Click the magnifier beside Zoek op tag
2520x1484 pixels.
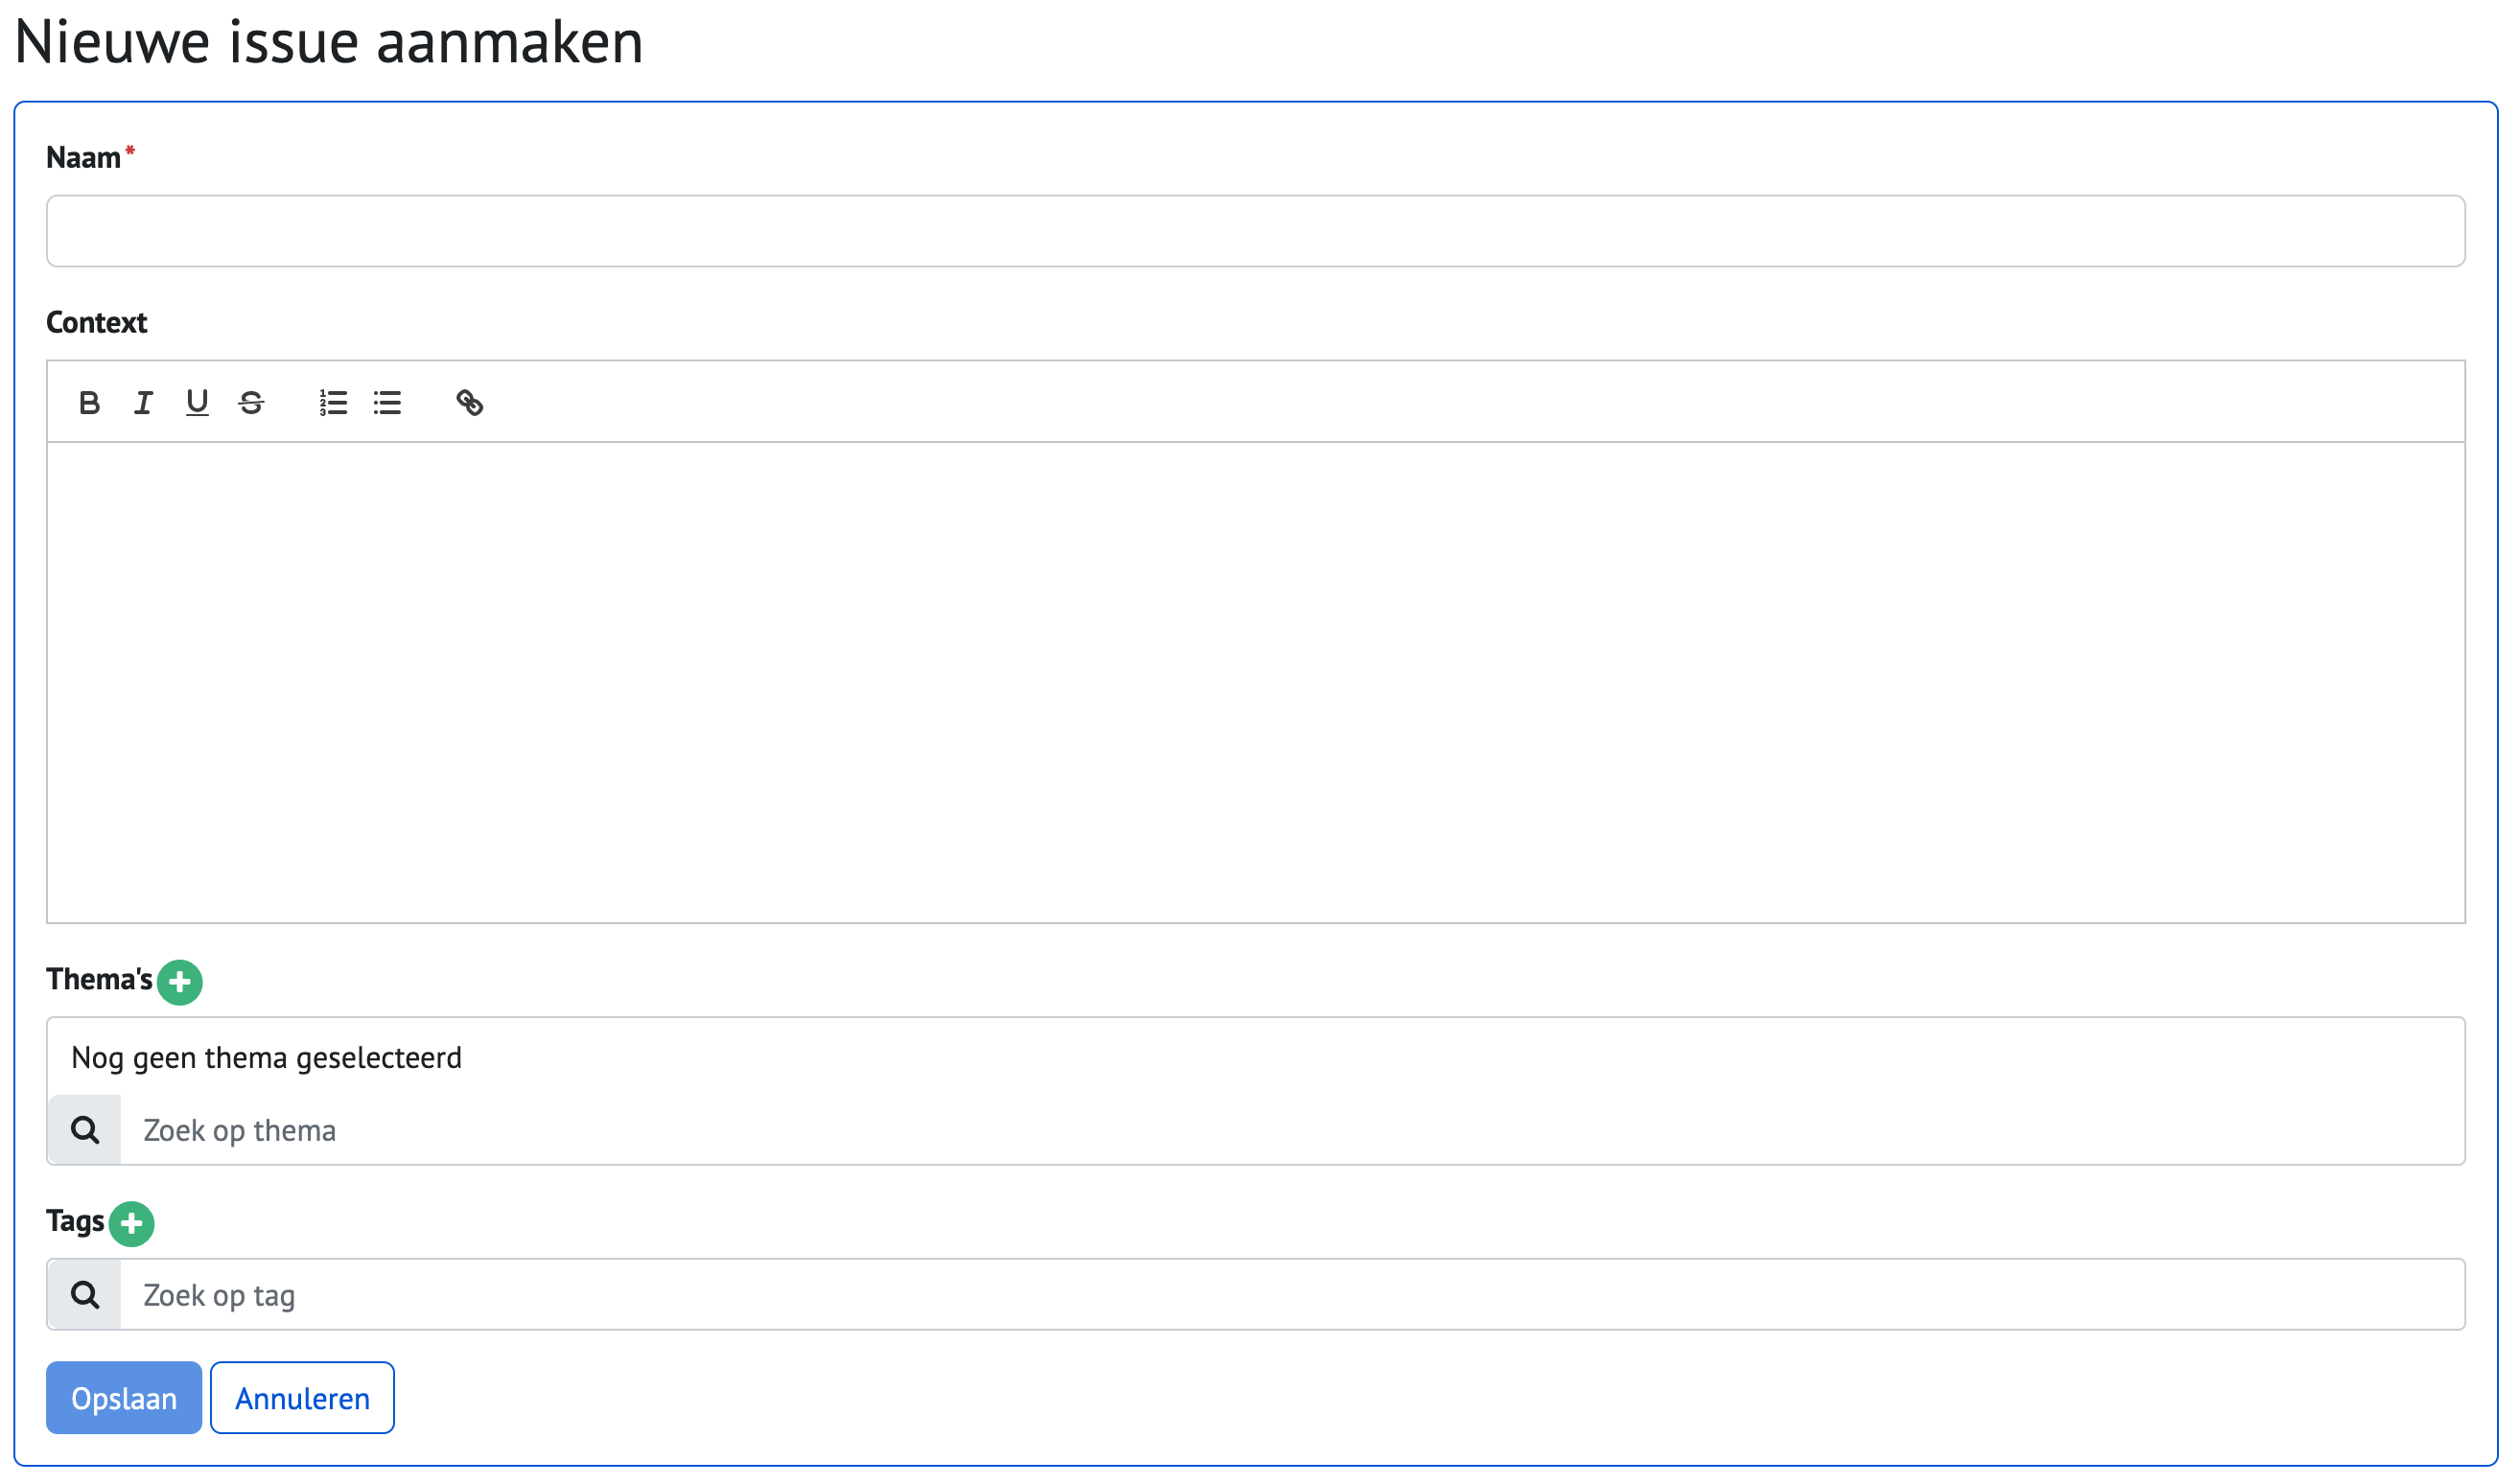pos(85,1296)
